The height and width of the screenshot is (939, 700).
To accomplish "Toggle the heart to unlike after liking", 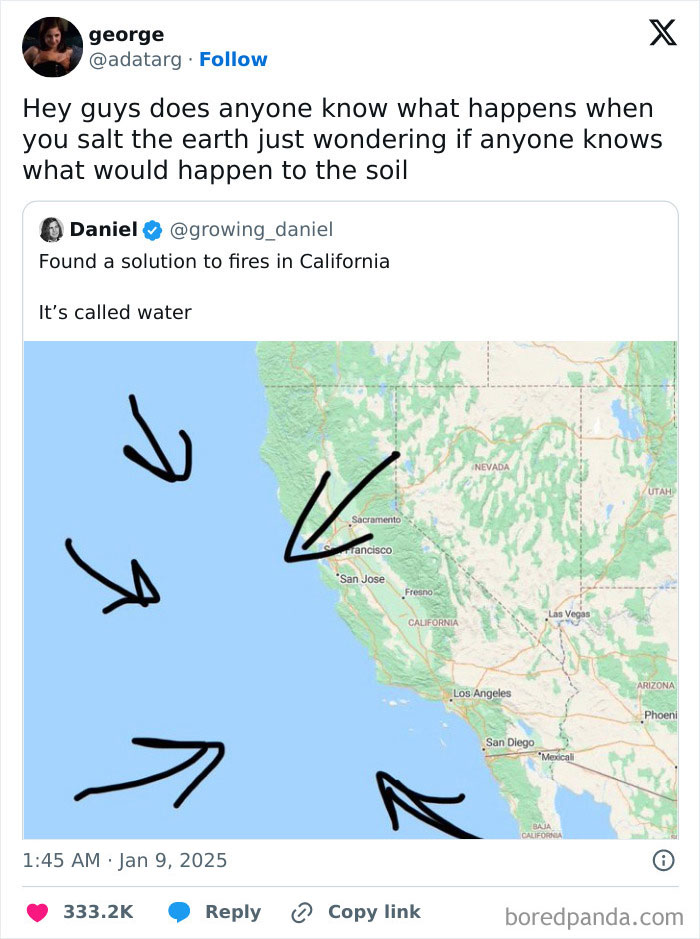I will pos(37,911).
